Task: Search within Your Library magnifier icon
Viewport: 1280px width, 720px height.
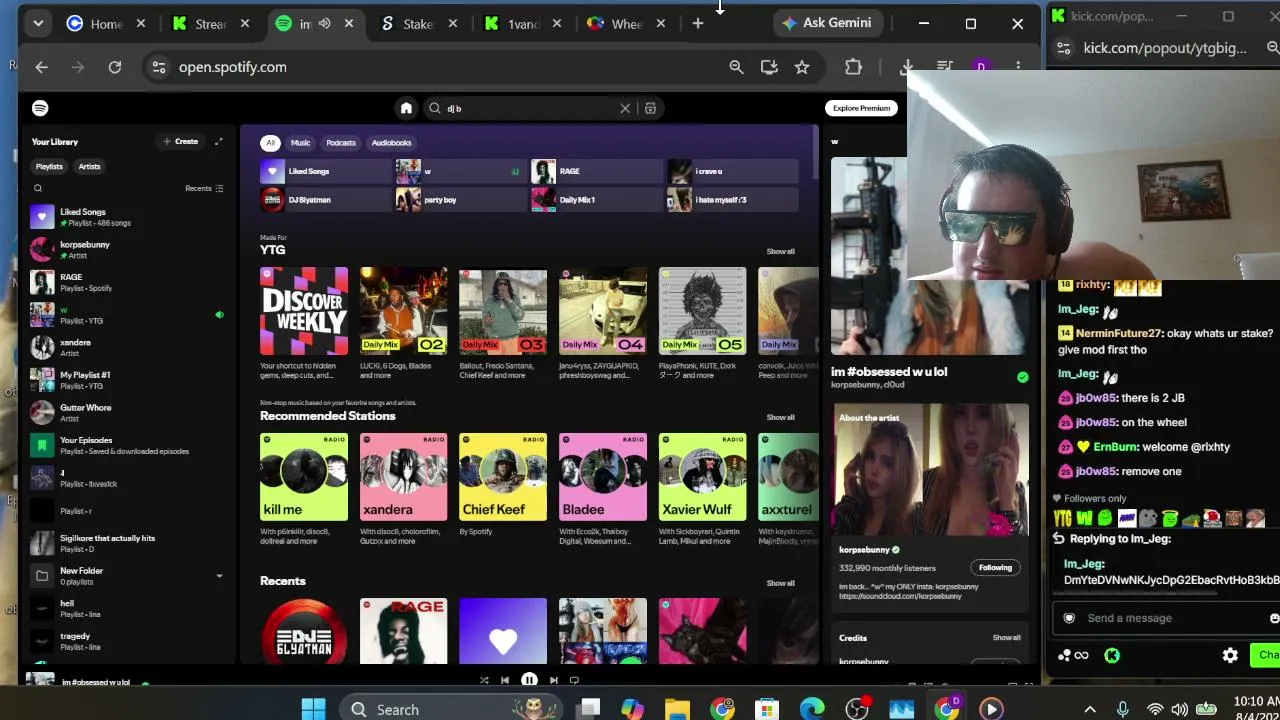Action: click(38, 188)
